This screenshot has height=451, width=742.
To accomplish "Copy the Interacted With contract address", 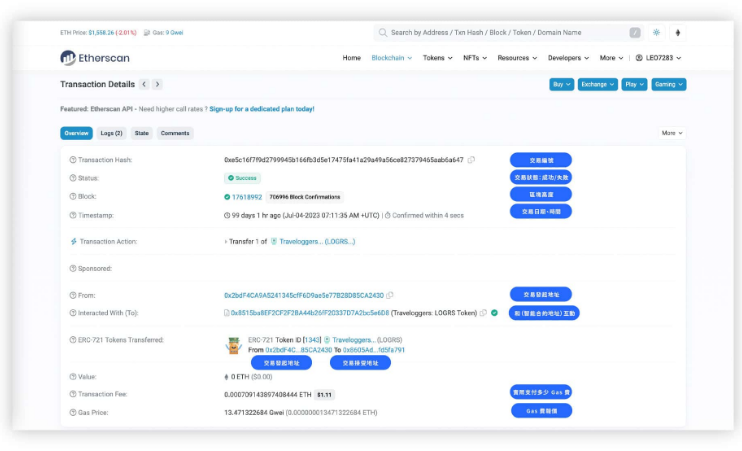I will [x=483, y=313].
